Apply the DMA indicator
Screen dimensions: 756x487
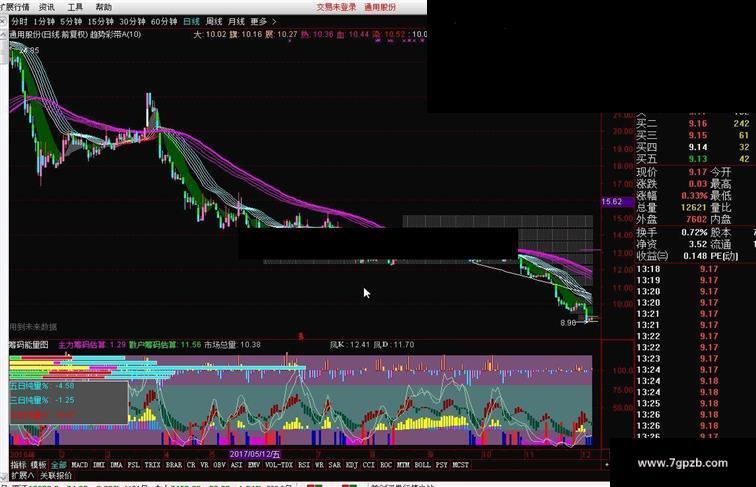pyautogui.click(x=116, y=465)
